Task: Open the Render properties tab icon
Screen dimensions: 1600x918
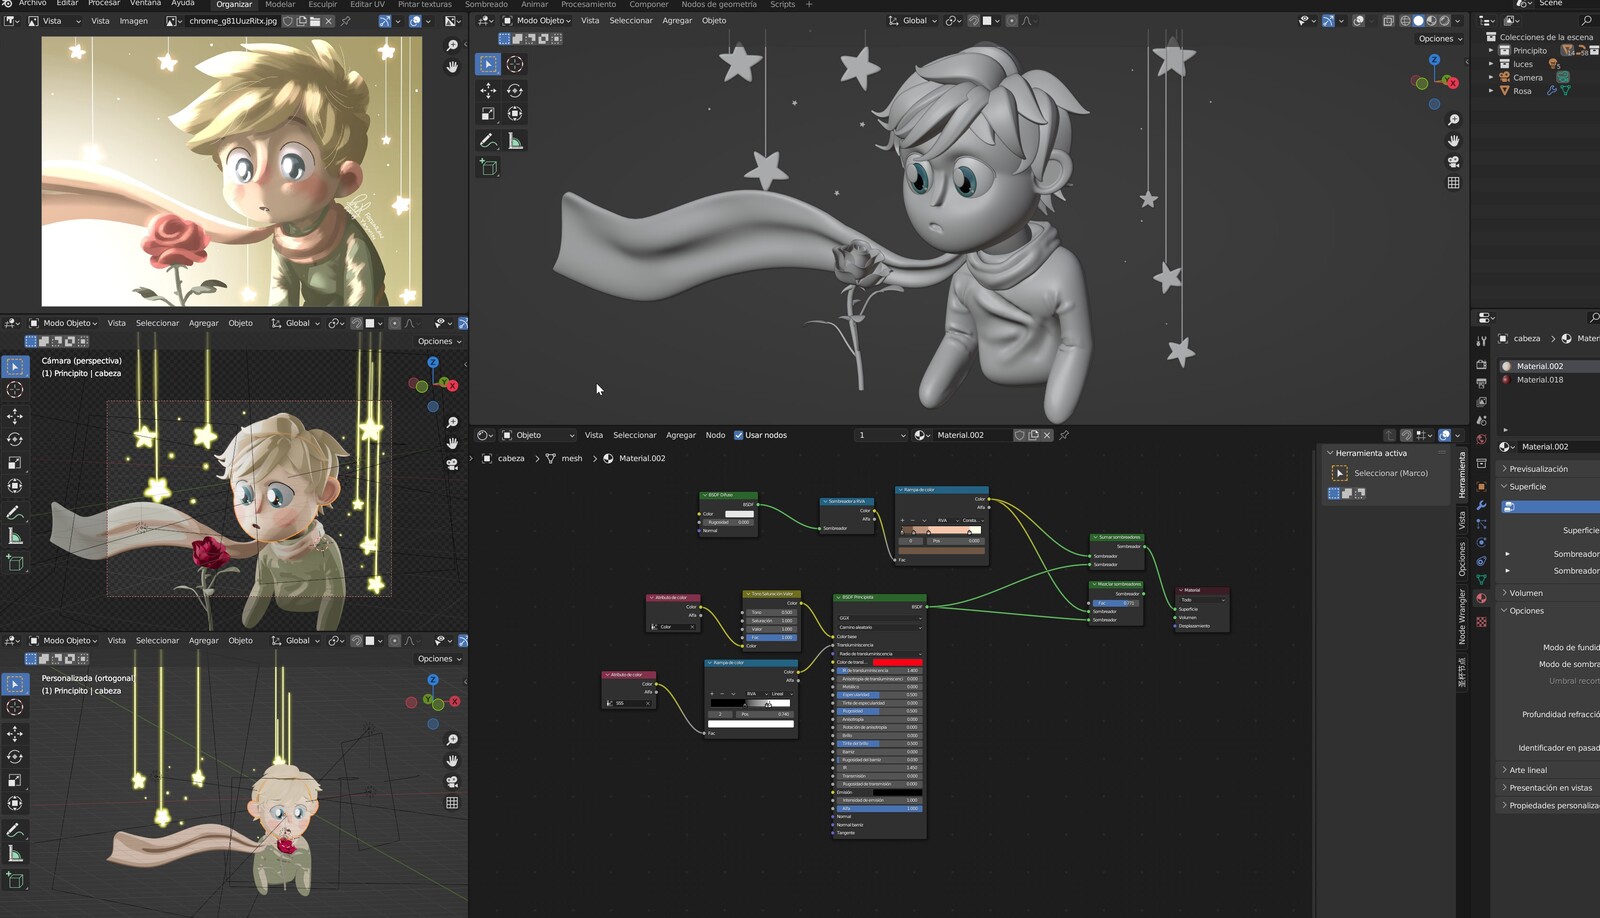Action: (1481, 365)
